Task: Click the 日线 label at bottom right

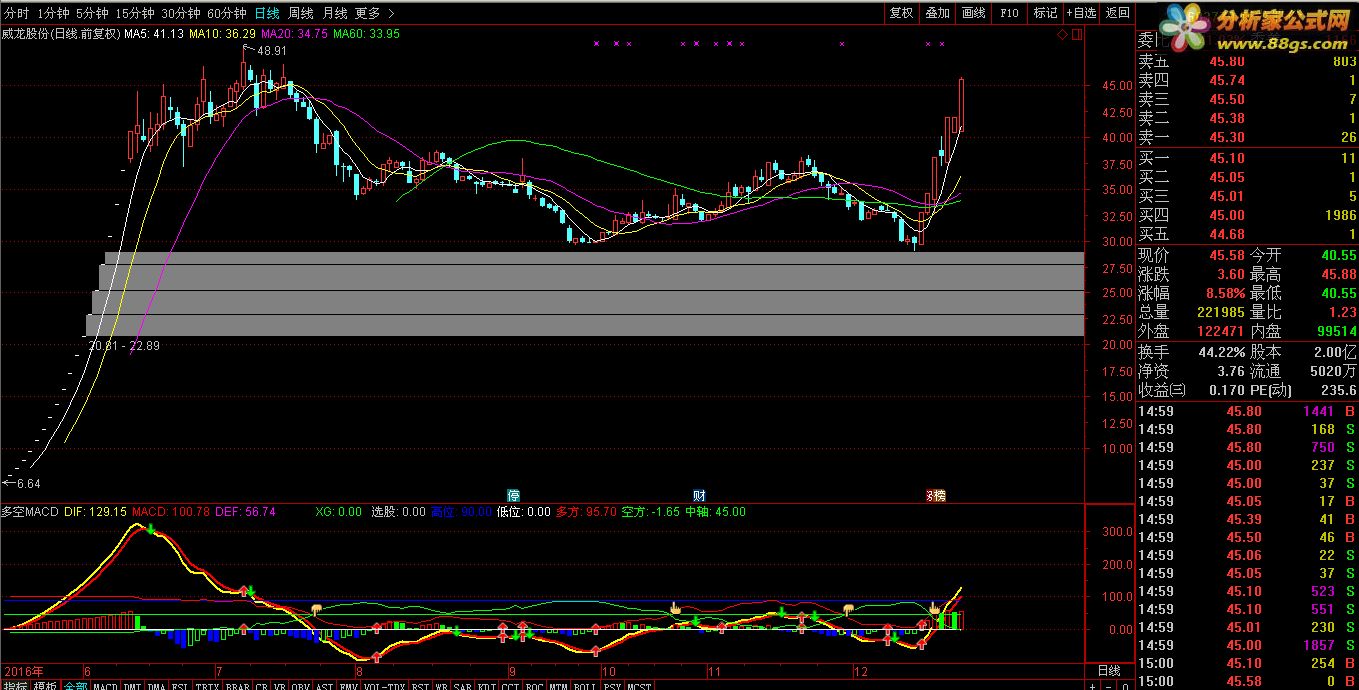Action: click(x=1109, y=670)
